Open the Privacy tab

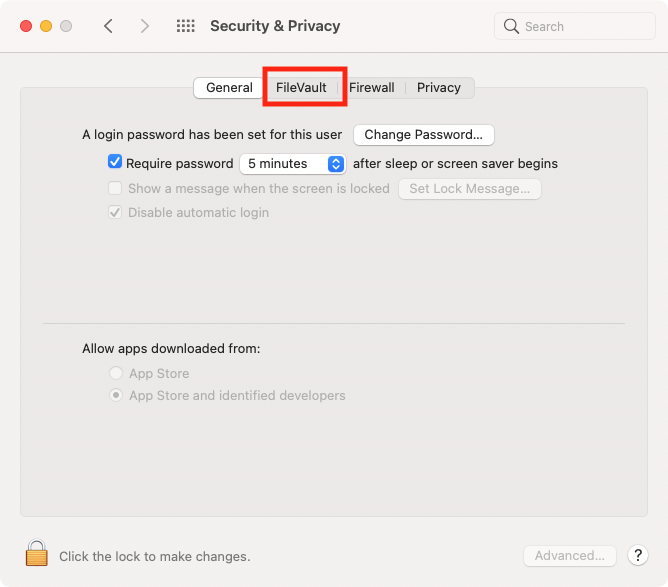[x=439, y=87]
